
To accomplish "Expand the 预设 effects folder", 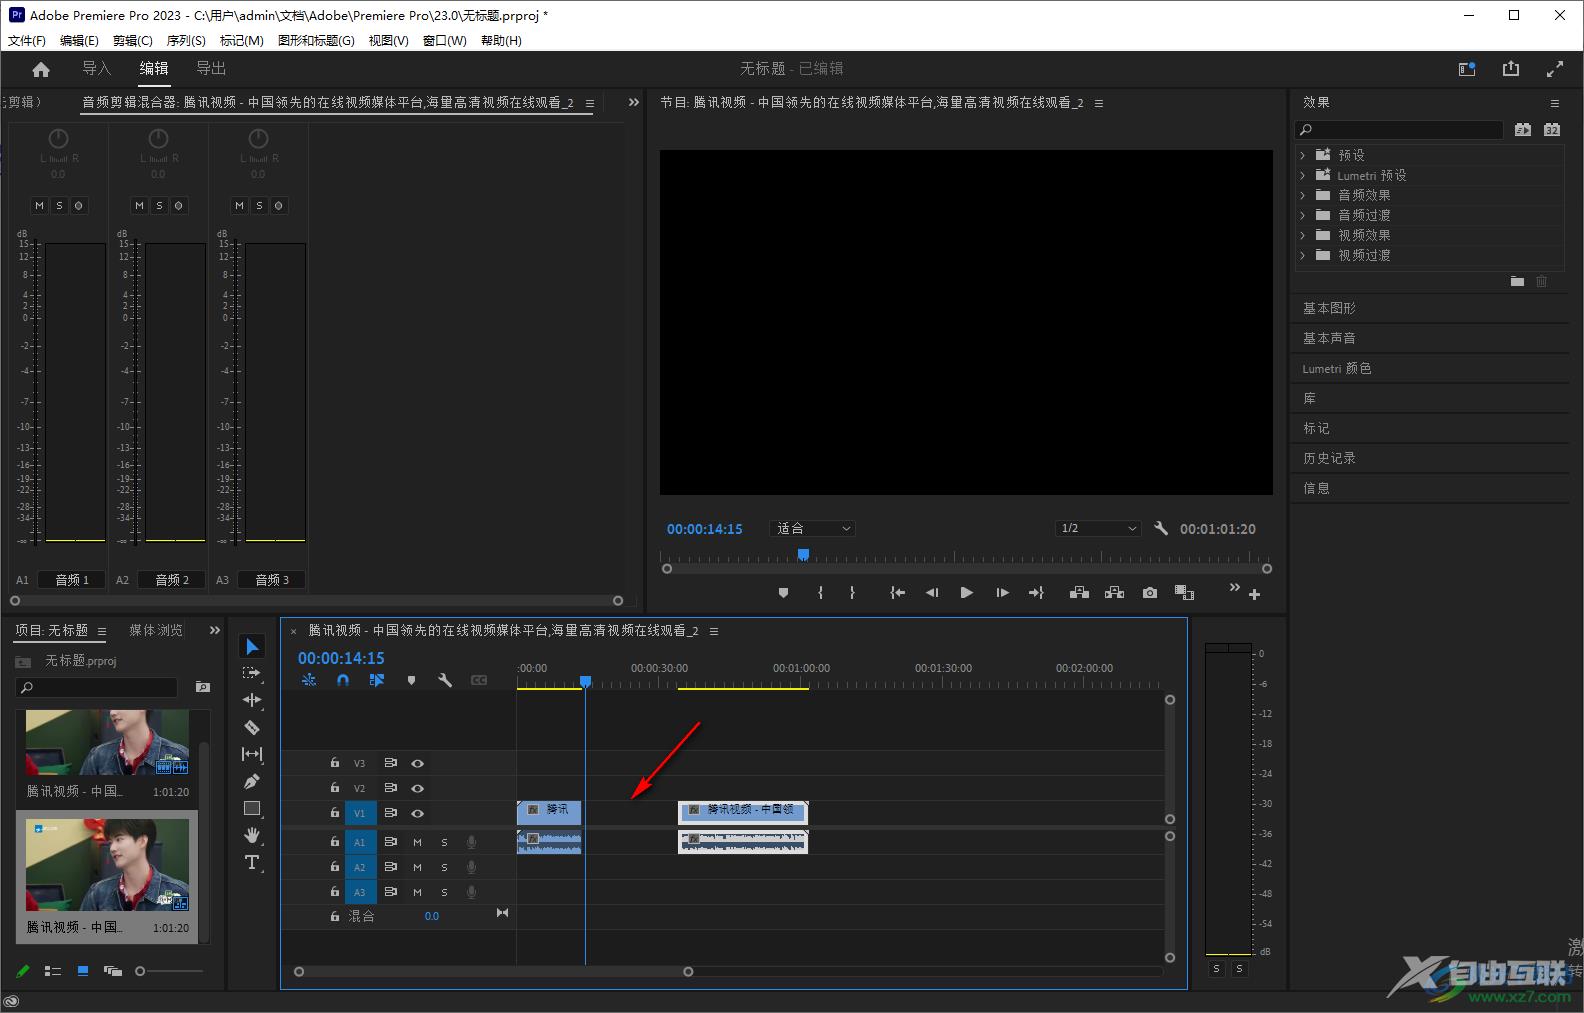I will click(1302, 155).
